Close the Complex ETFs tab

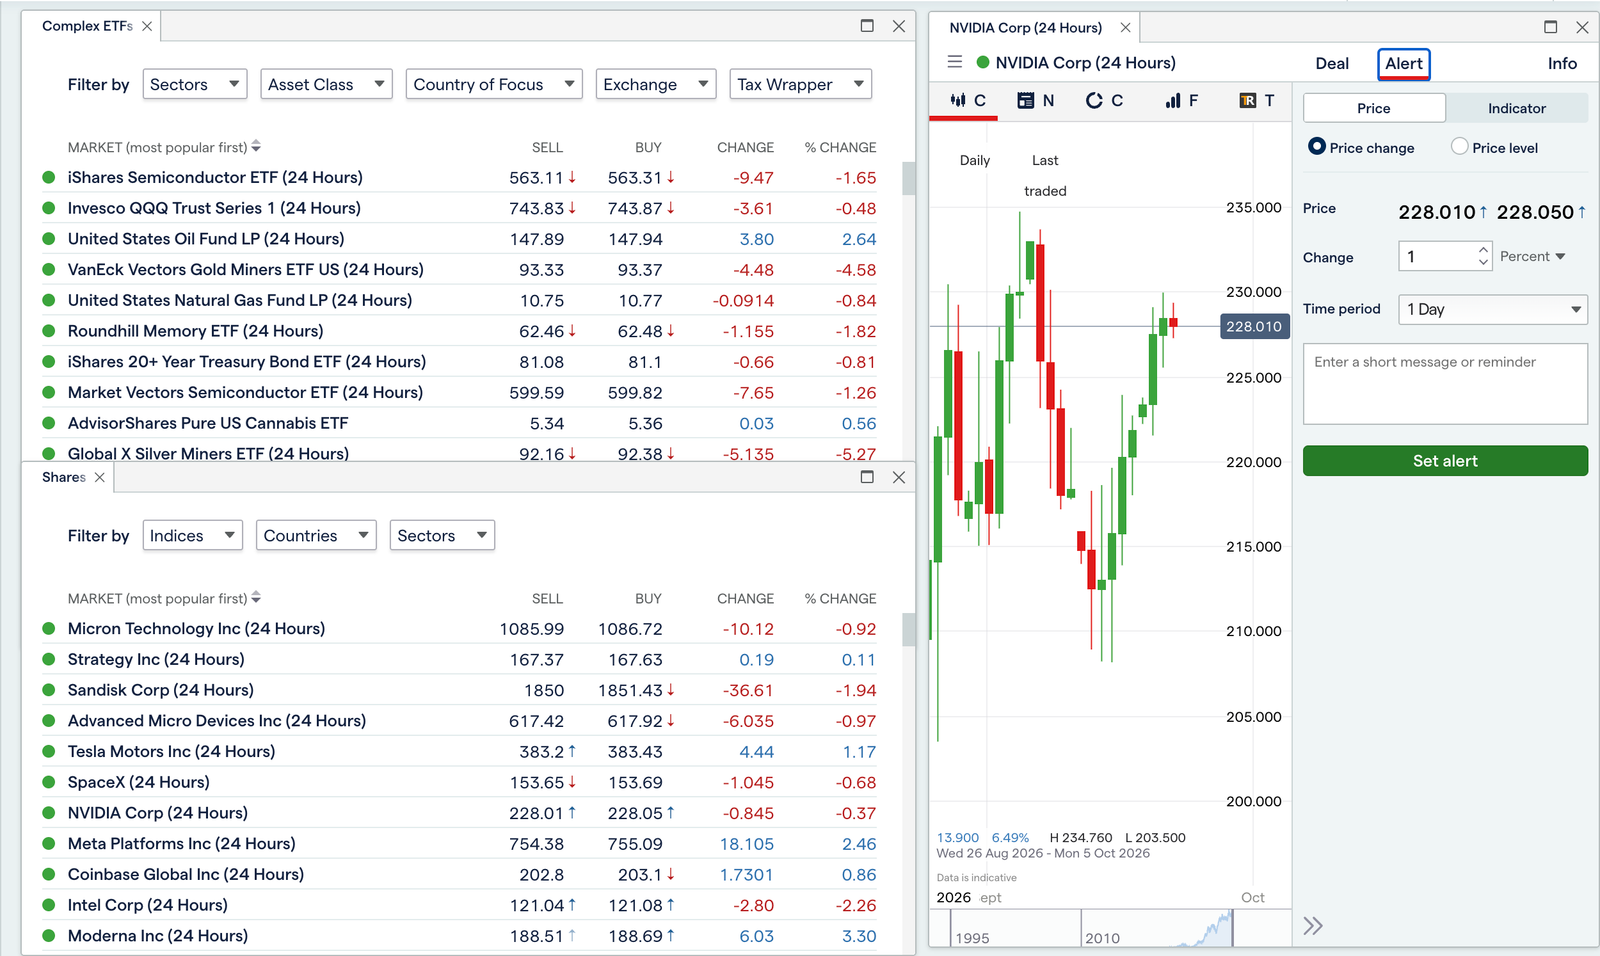click(x=147, y=26)
